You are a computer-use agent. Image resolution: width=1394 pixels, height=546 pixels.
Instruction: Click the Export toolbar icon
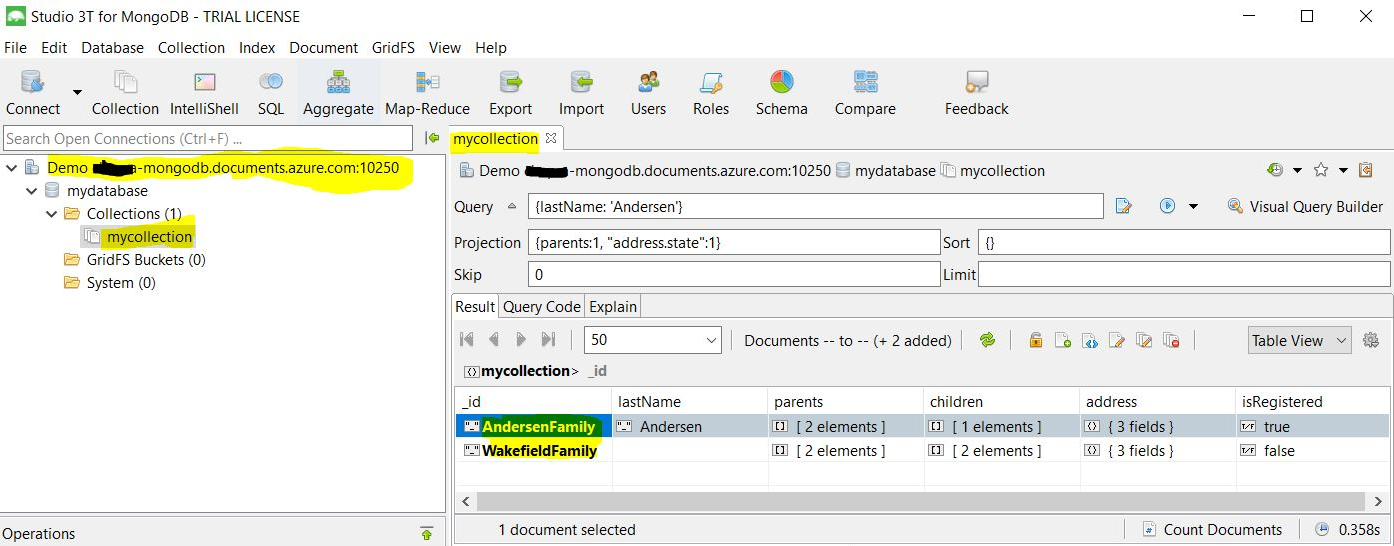click(x=510, y=93)
